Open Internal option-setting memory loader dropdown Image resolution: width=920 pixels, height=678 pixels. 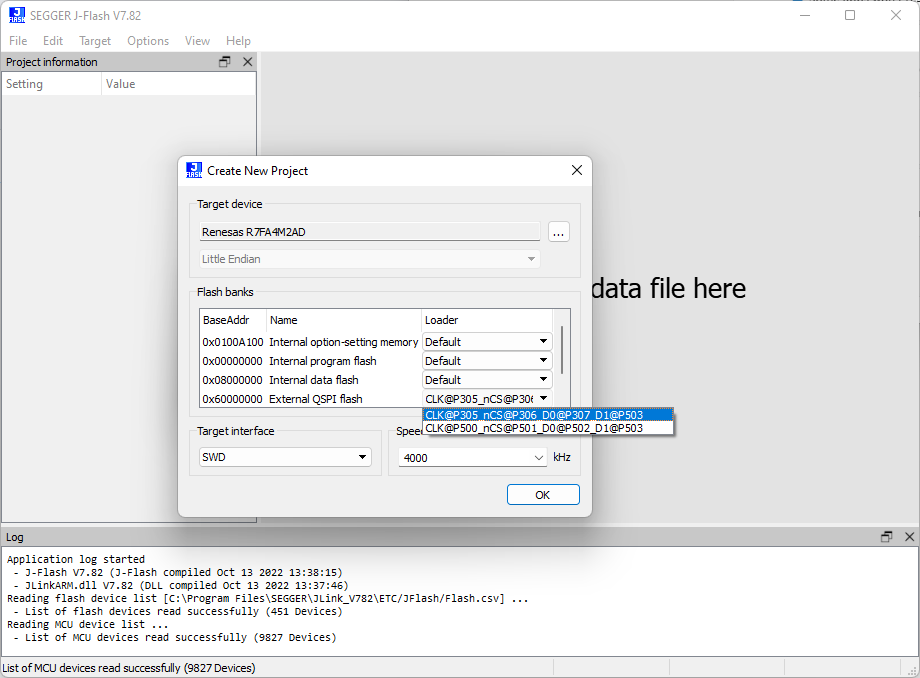pyautogui.click(x=487, y=342)
